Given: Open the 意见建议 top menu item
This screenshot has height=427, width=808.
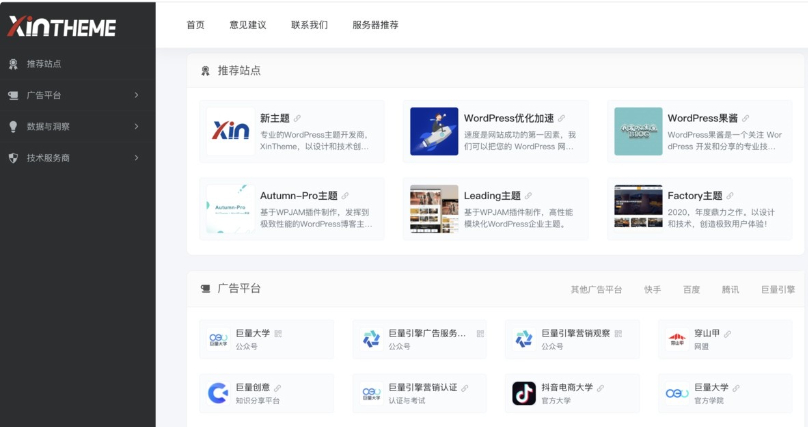Looking at the screenshot, I should tap(248, 25).
